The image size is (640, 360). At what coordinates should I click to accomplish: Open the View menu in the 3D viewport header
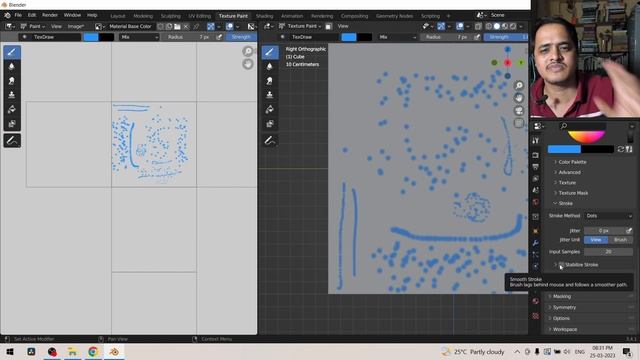[x=343, y=26]
